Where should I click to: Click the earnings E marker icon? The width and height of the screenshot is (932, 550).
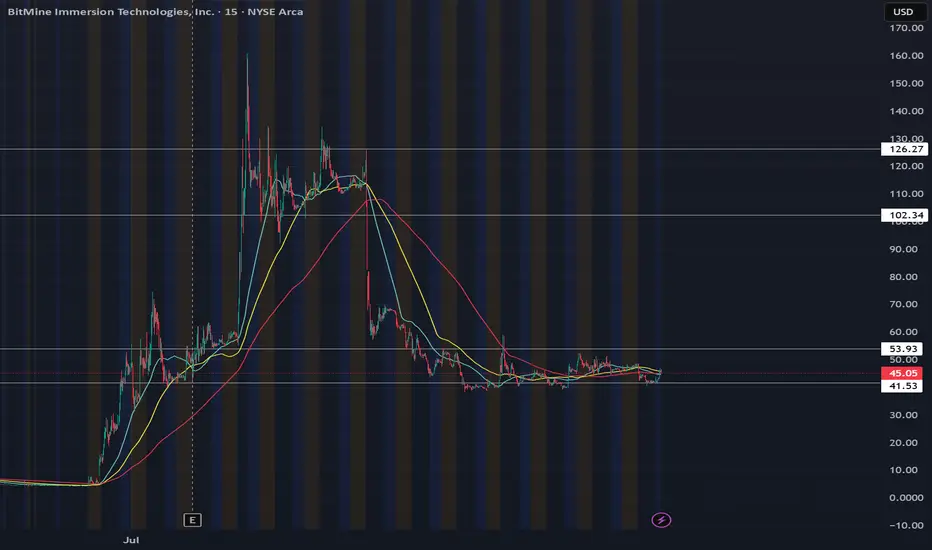(x=192, y=520)
